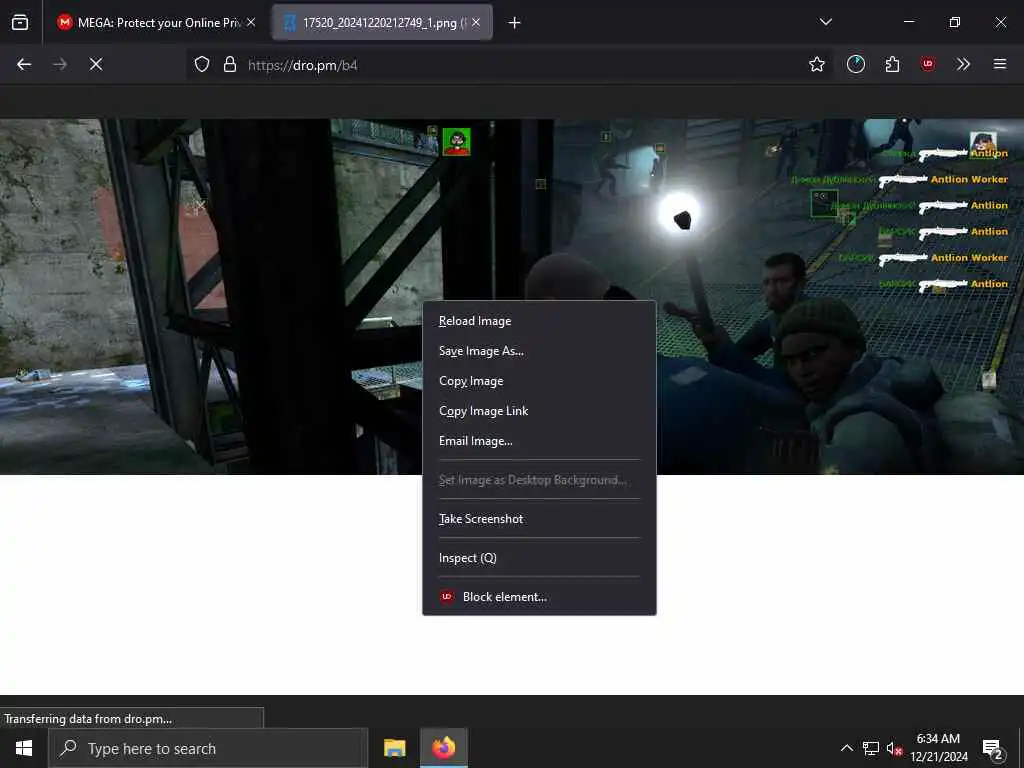Select Copy Image Link

539,411
